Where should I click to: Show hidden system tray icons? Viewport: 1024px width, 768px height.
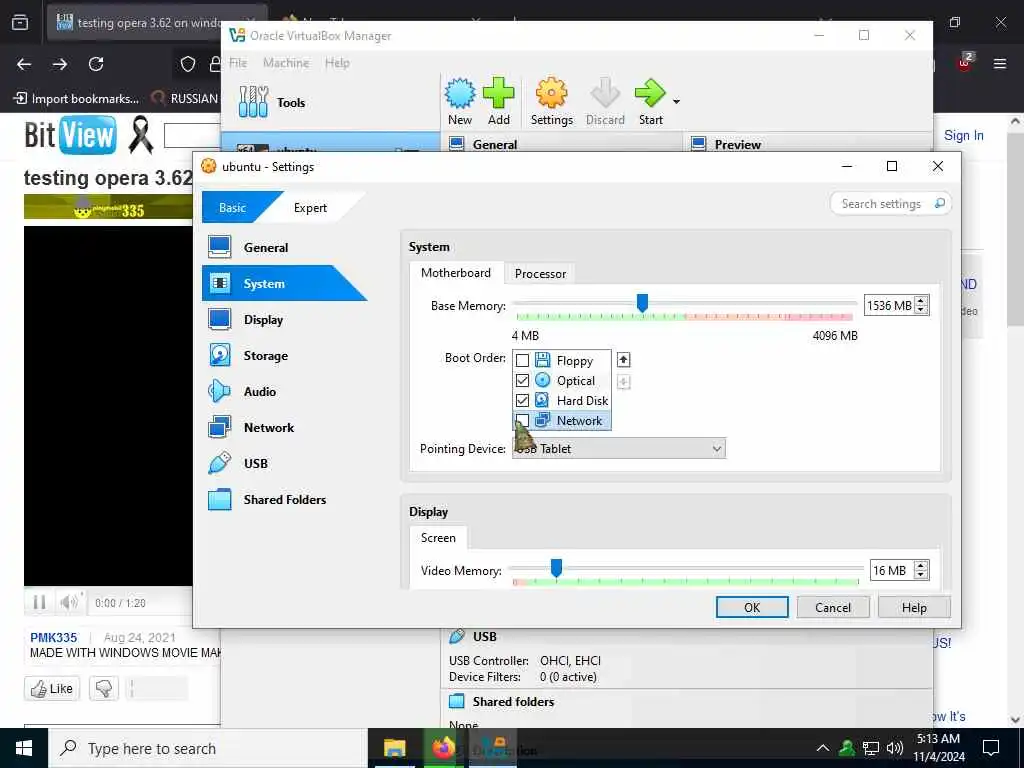coord(823,748)
